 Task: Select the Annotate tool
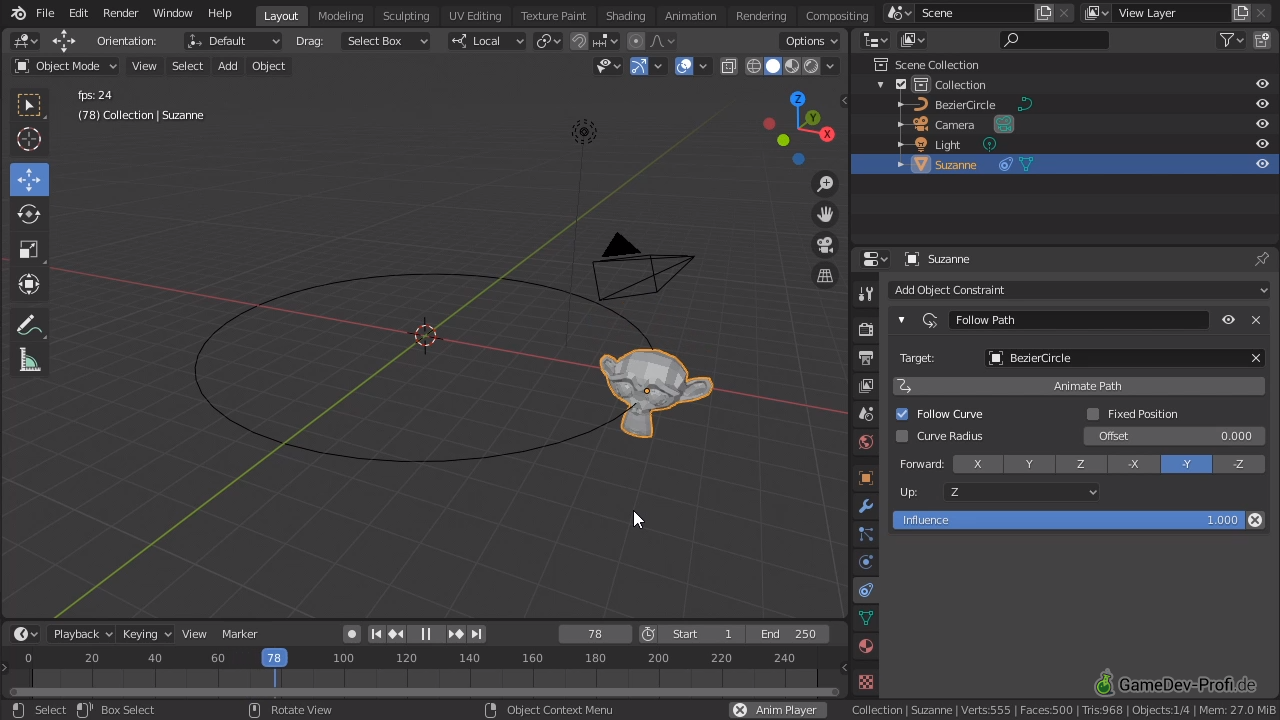pos(29,326)
